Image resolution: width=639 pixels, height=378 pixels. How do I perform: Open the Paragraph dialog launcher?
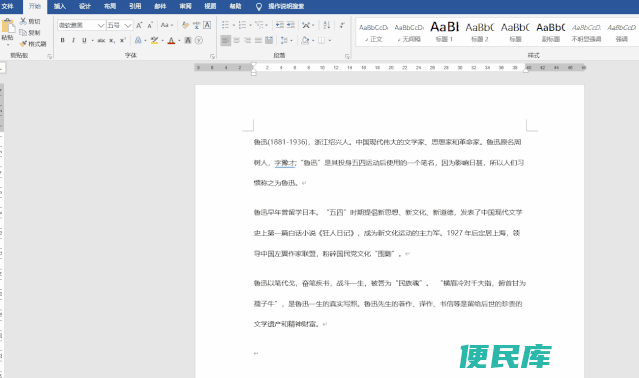tap(347, 56)
